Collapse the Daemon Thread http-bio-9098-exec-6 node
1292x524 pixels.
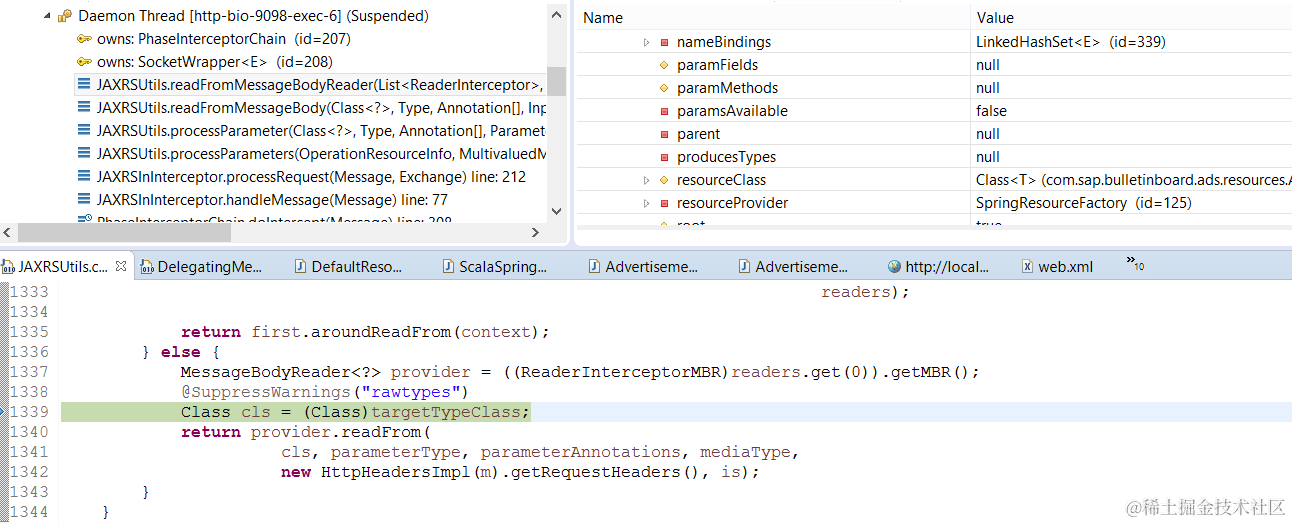pos(47,16)
